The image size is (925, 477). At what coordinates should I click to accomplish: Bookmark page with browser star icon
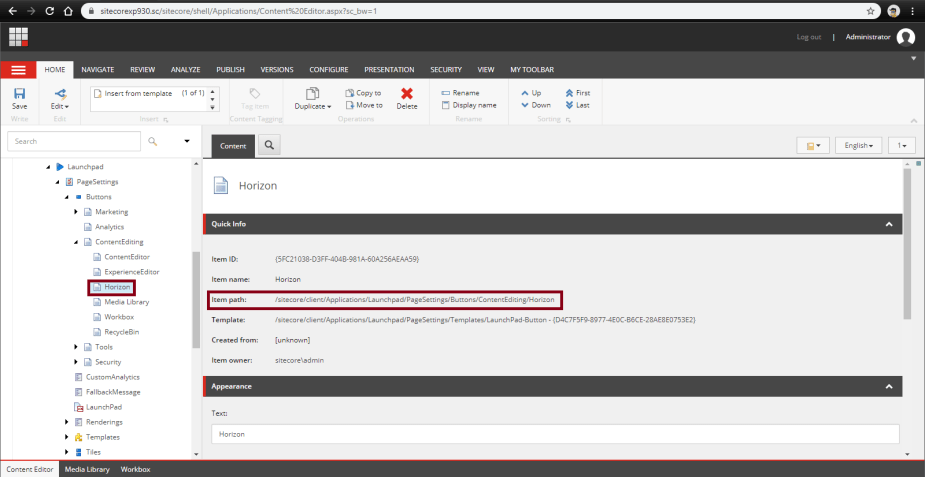coord(871,11)
